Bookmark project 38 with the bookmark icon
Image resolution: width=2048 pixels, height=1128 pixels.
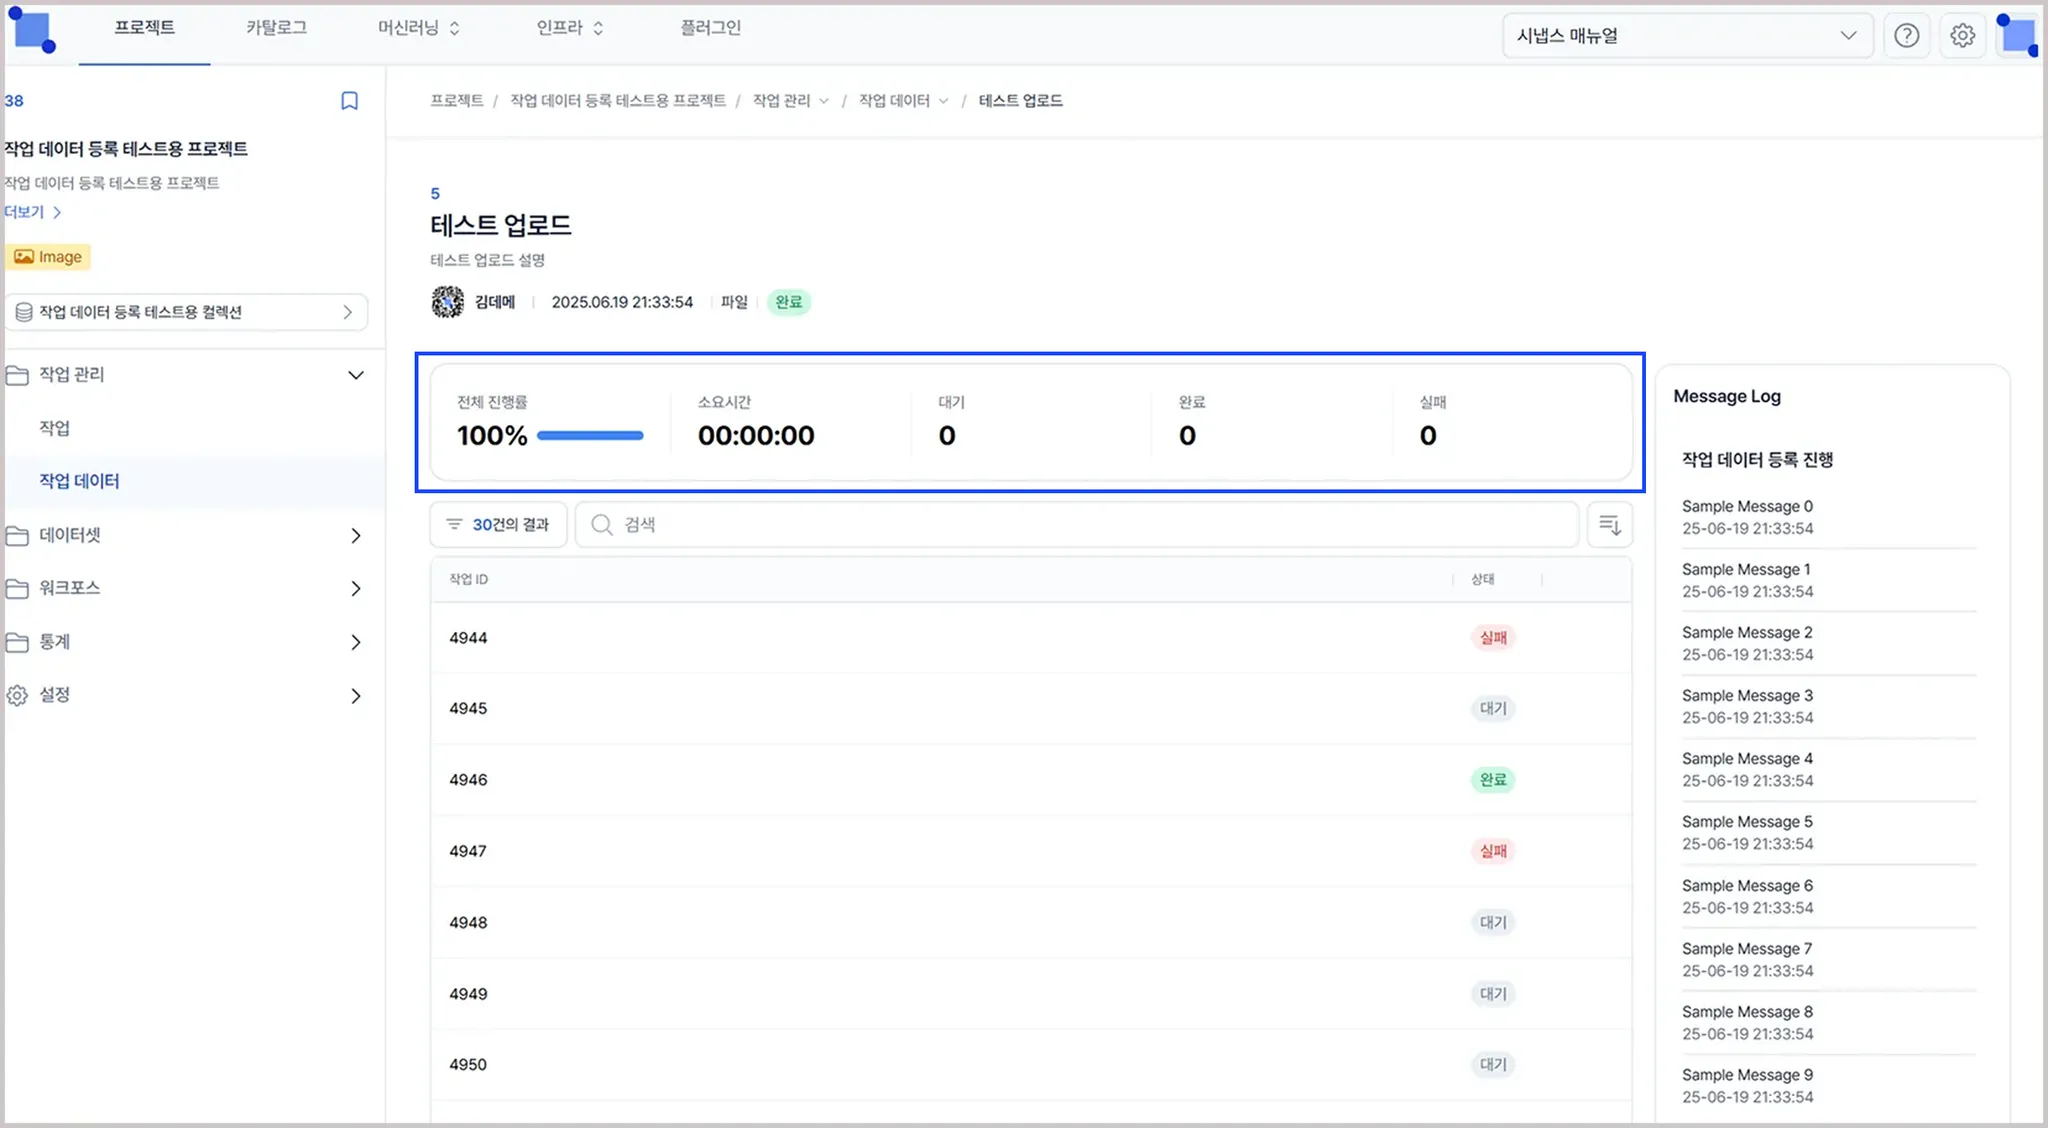point(349,101)
